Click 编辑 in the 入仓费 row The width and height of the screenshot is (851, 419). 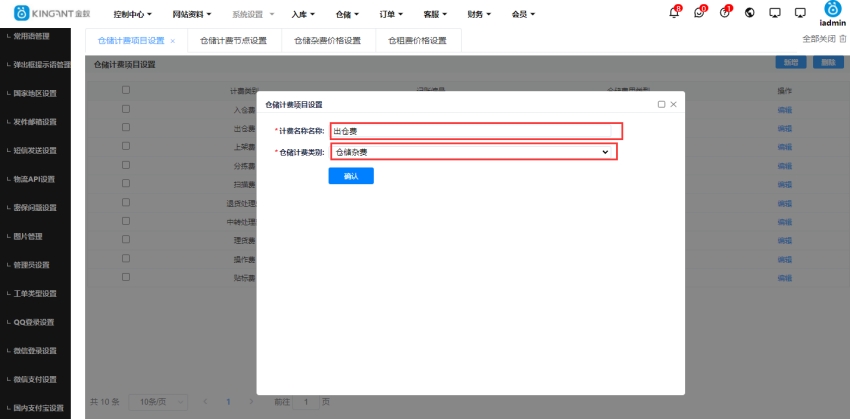point(784,110)
